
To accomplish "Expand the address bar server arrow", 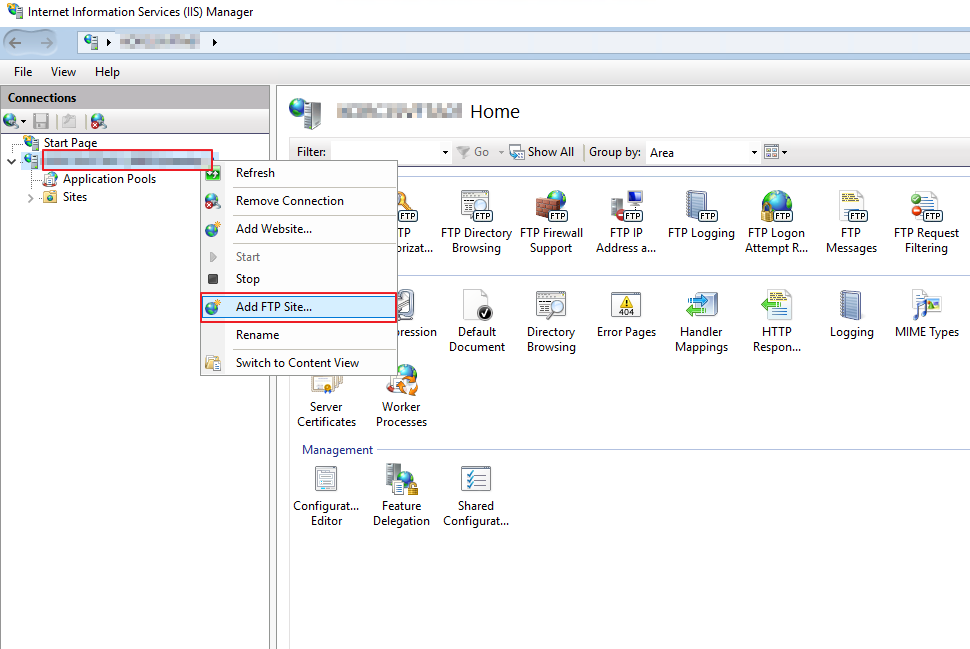I will coord(215,42).
